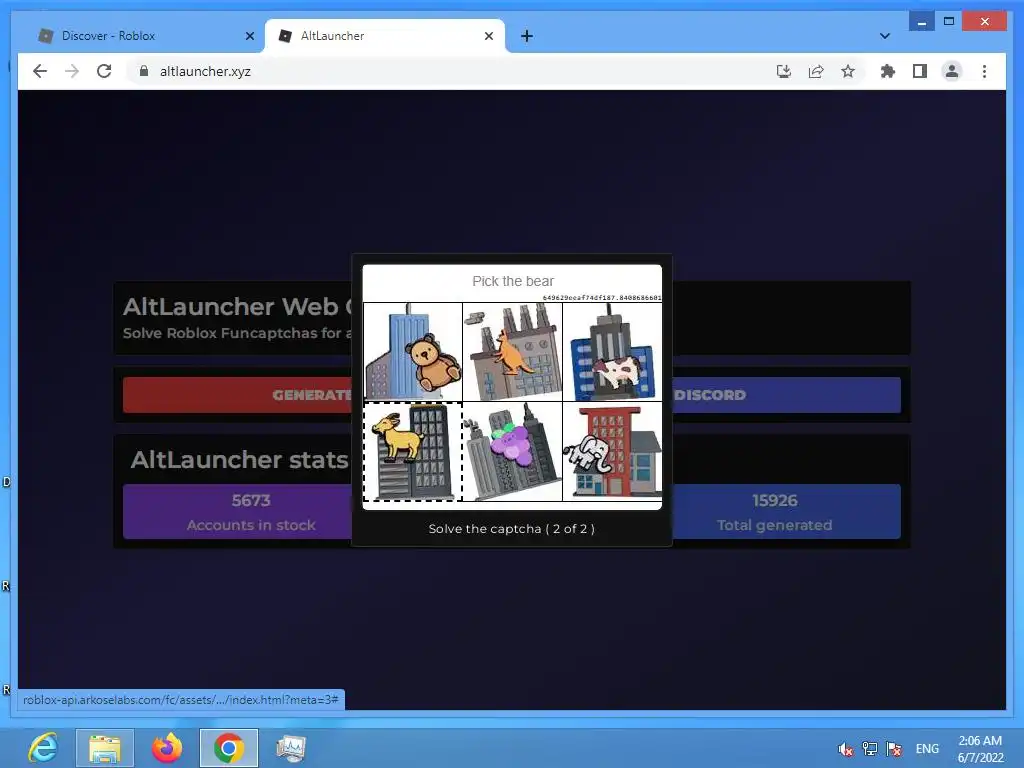This screenshot has height=768, width=1024.
Task: Toggle the Chrome side panel icon
Action: click(x=920, y=71)
